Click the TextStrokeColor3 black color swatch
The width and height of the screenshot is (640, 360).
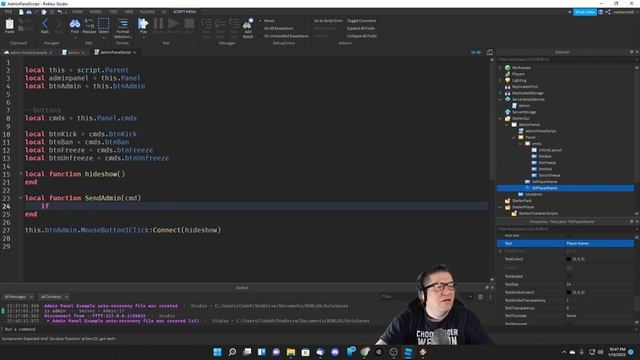coord(569,292)
